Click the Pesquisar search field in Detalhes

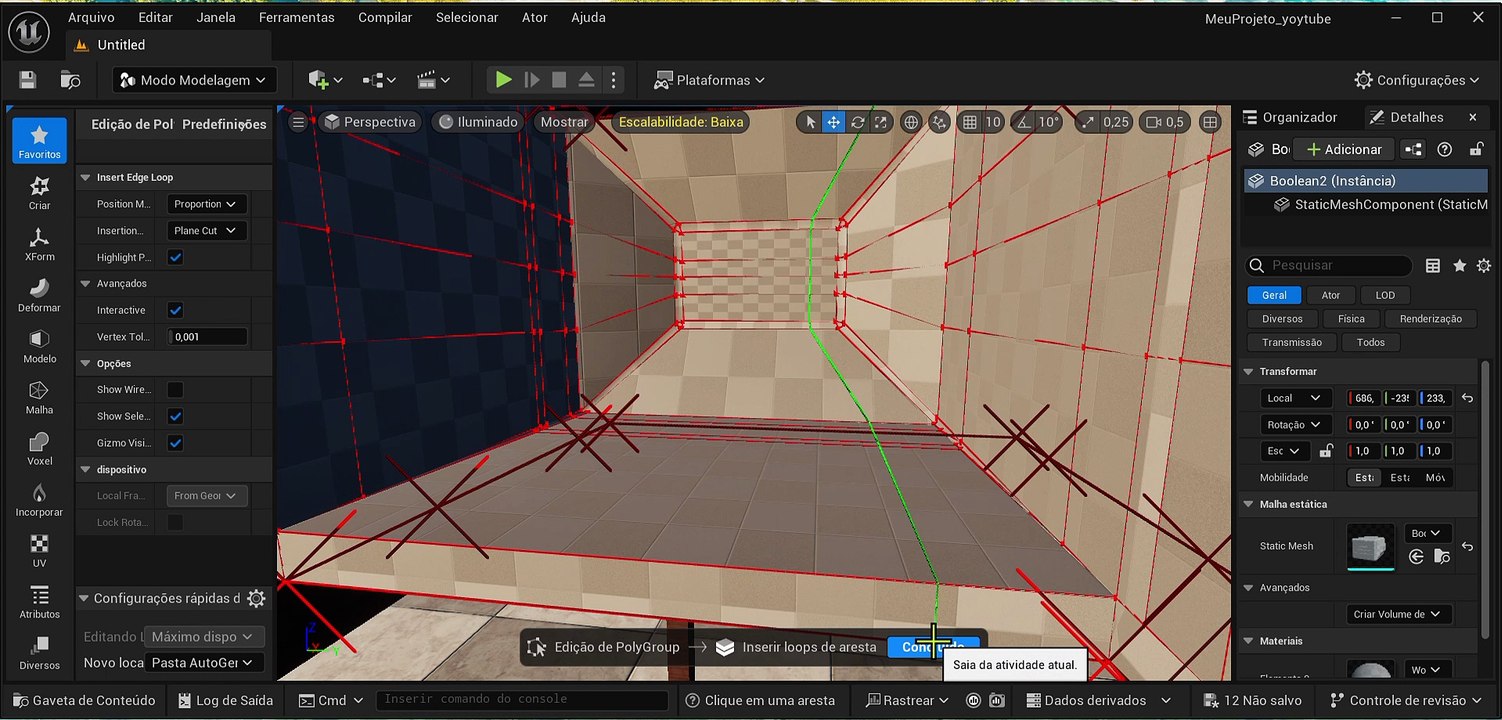(x=1330, y=266)
